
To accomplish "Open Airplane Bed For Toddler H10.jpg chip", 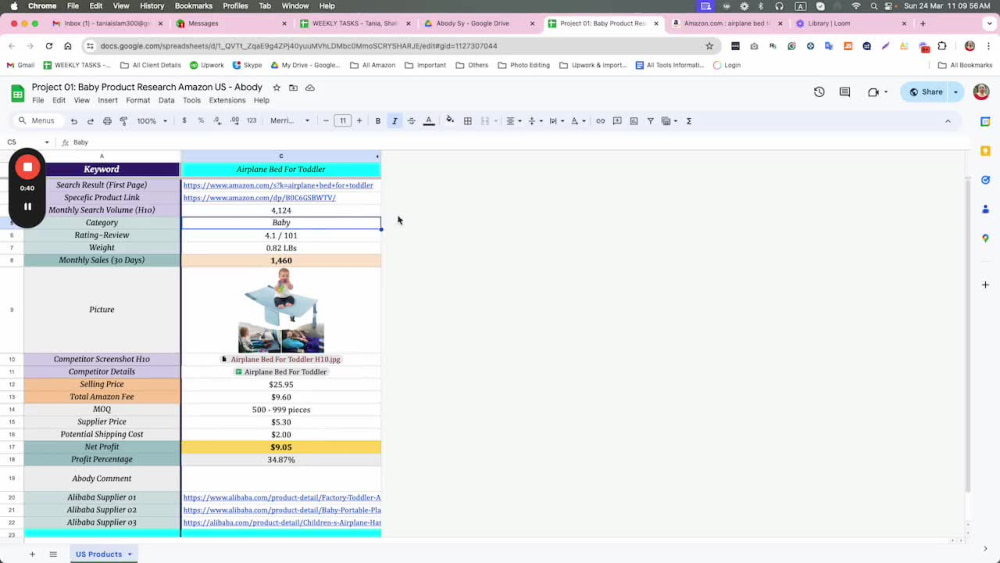I will click(281, 359).
